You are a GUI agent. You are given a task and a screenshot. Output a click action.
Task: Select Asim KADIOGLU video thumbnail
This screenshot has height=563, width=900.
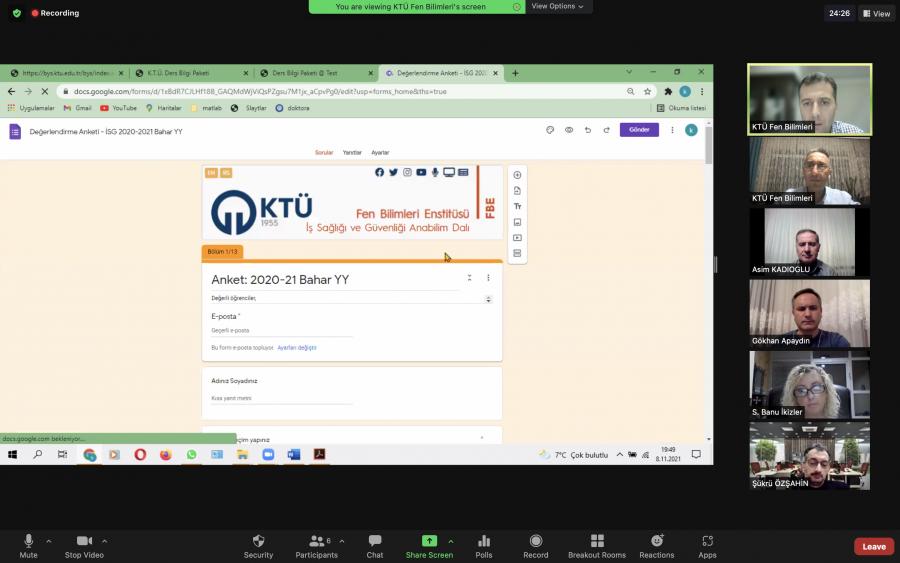click(x=809, y=242)
